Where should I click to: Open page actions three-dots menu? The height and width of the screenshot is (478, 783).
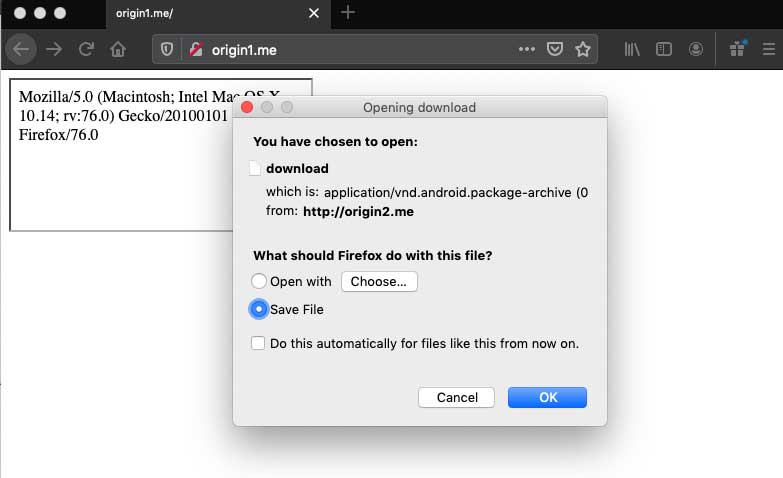pyautogui.click(x=527, y=48)
